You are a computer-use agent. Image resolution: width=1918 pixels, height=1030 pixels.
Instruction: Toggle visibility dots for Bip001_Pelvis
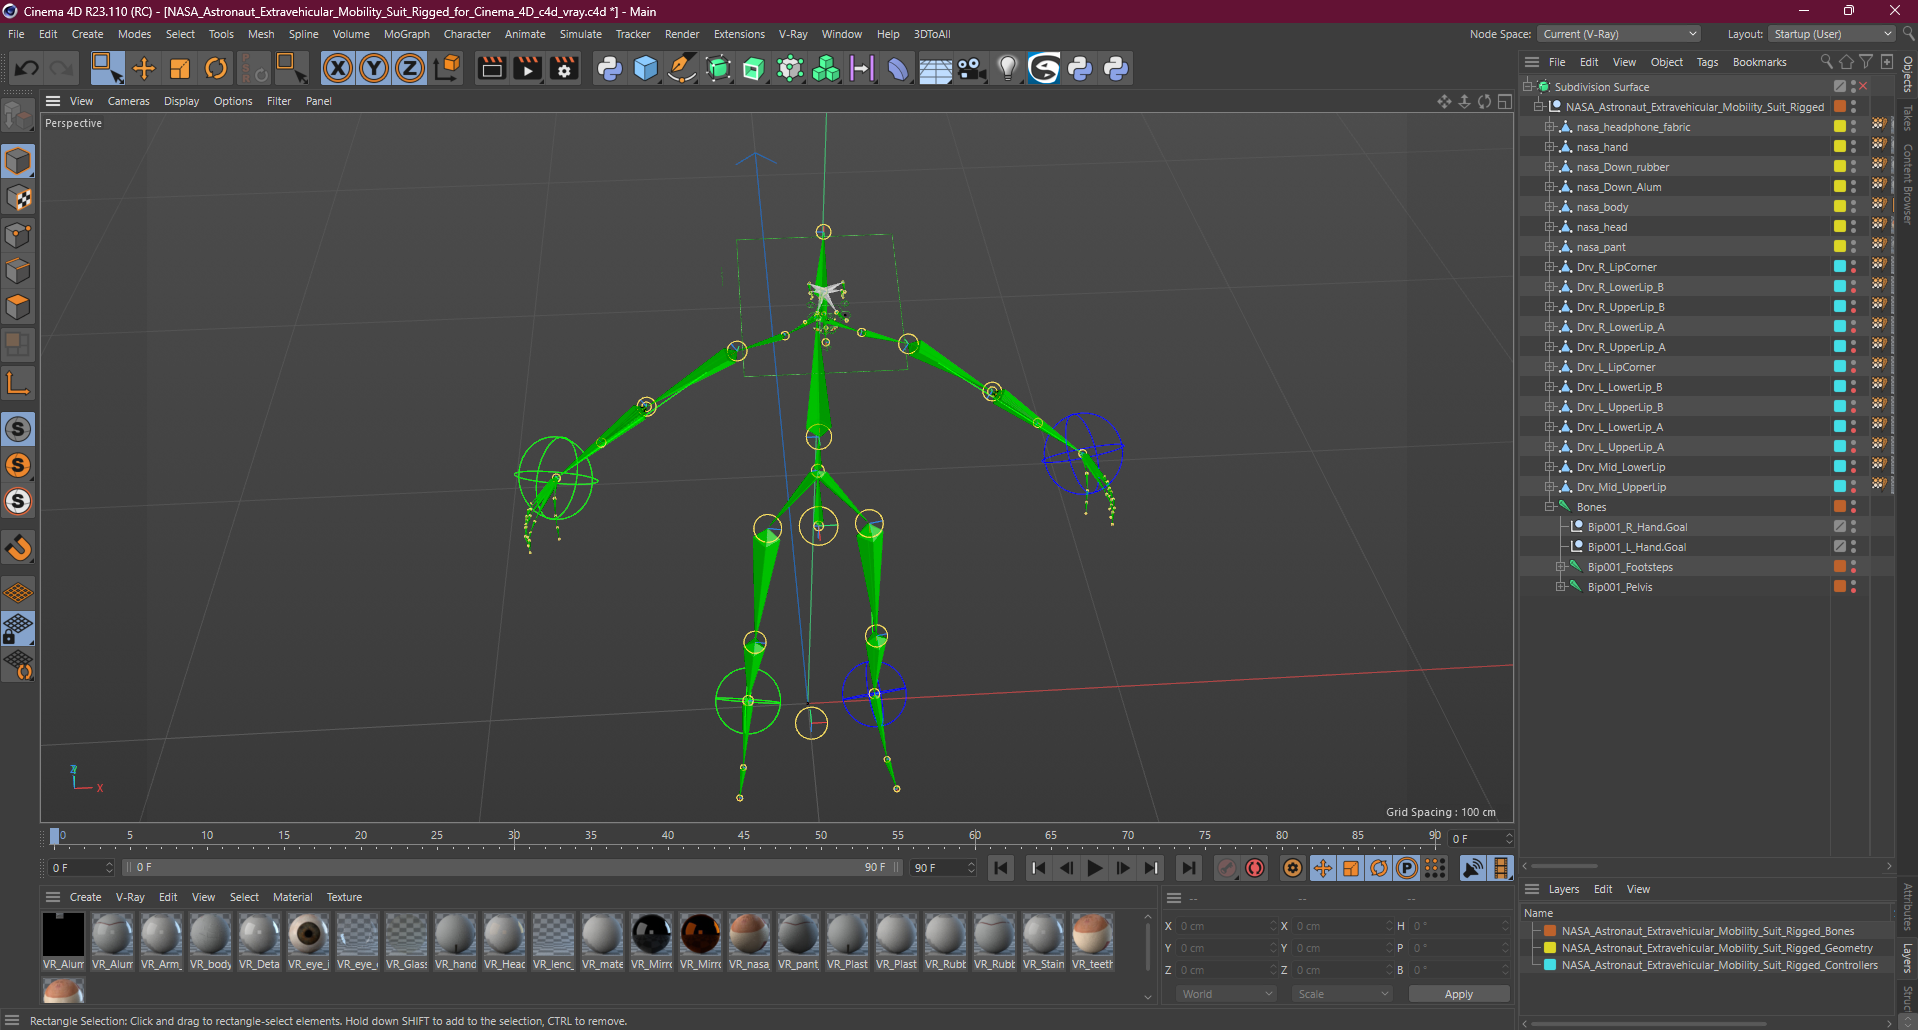pos(1853,587)
